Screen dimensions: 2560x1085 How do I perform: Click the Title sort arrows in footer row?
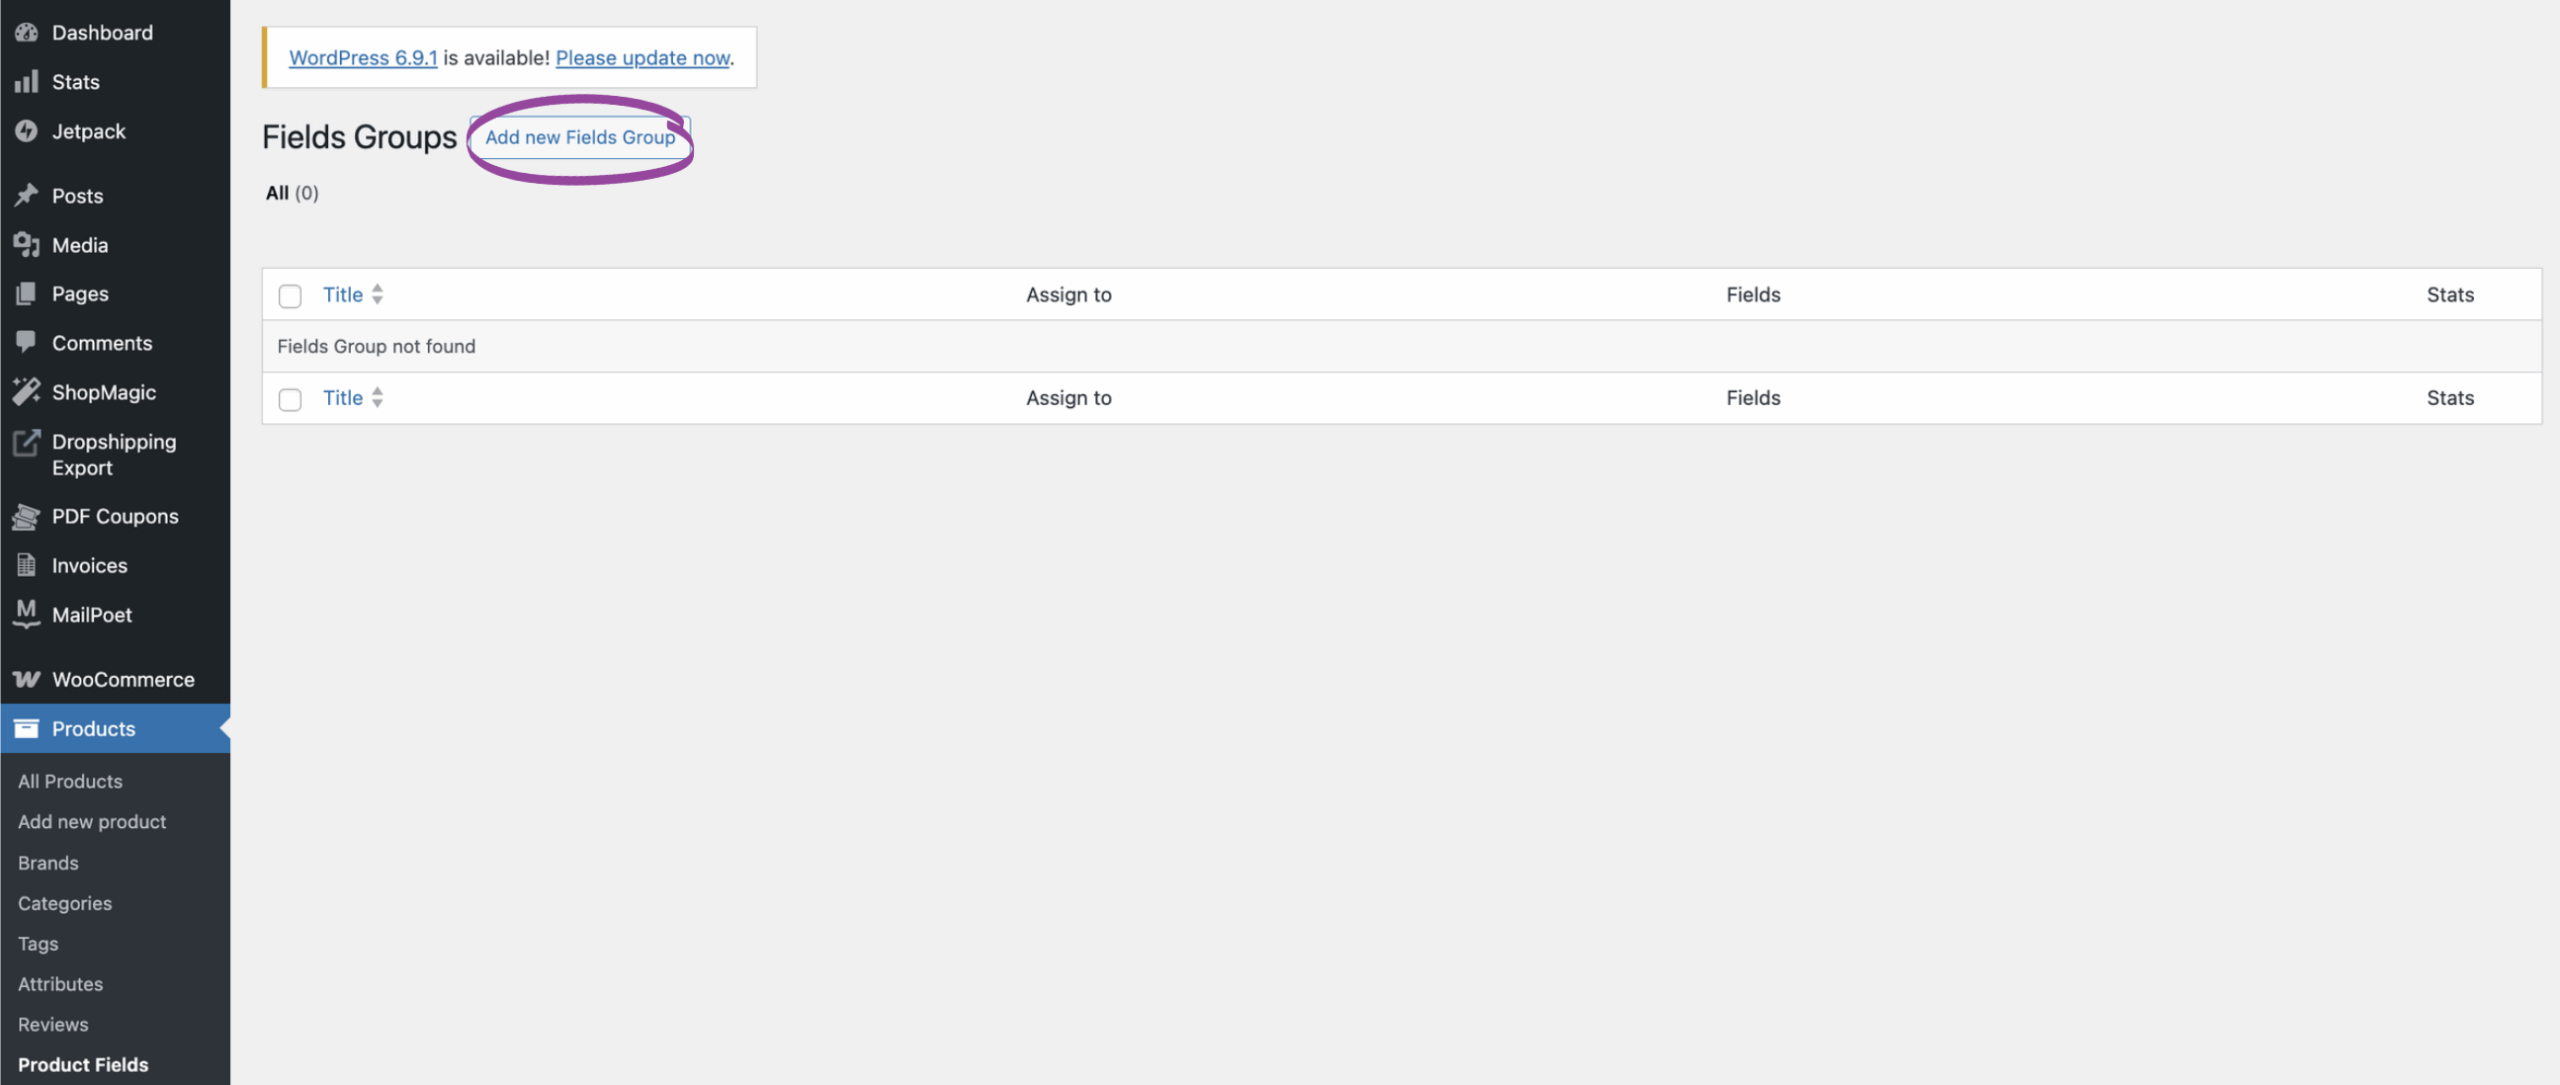click(x=377, y=397)
